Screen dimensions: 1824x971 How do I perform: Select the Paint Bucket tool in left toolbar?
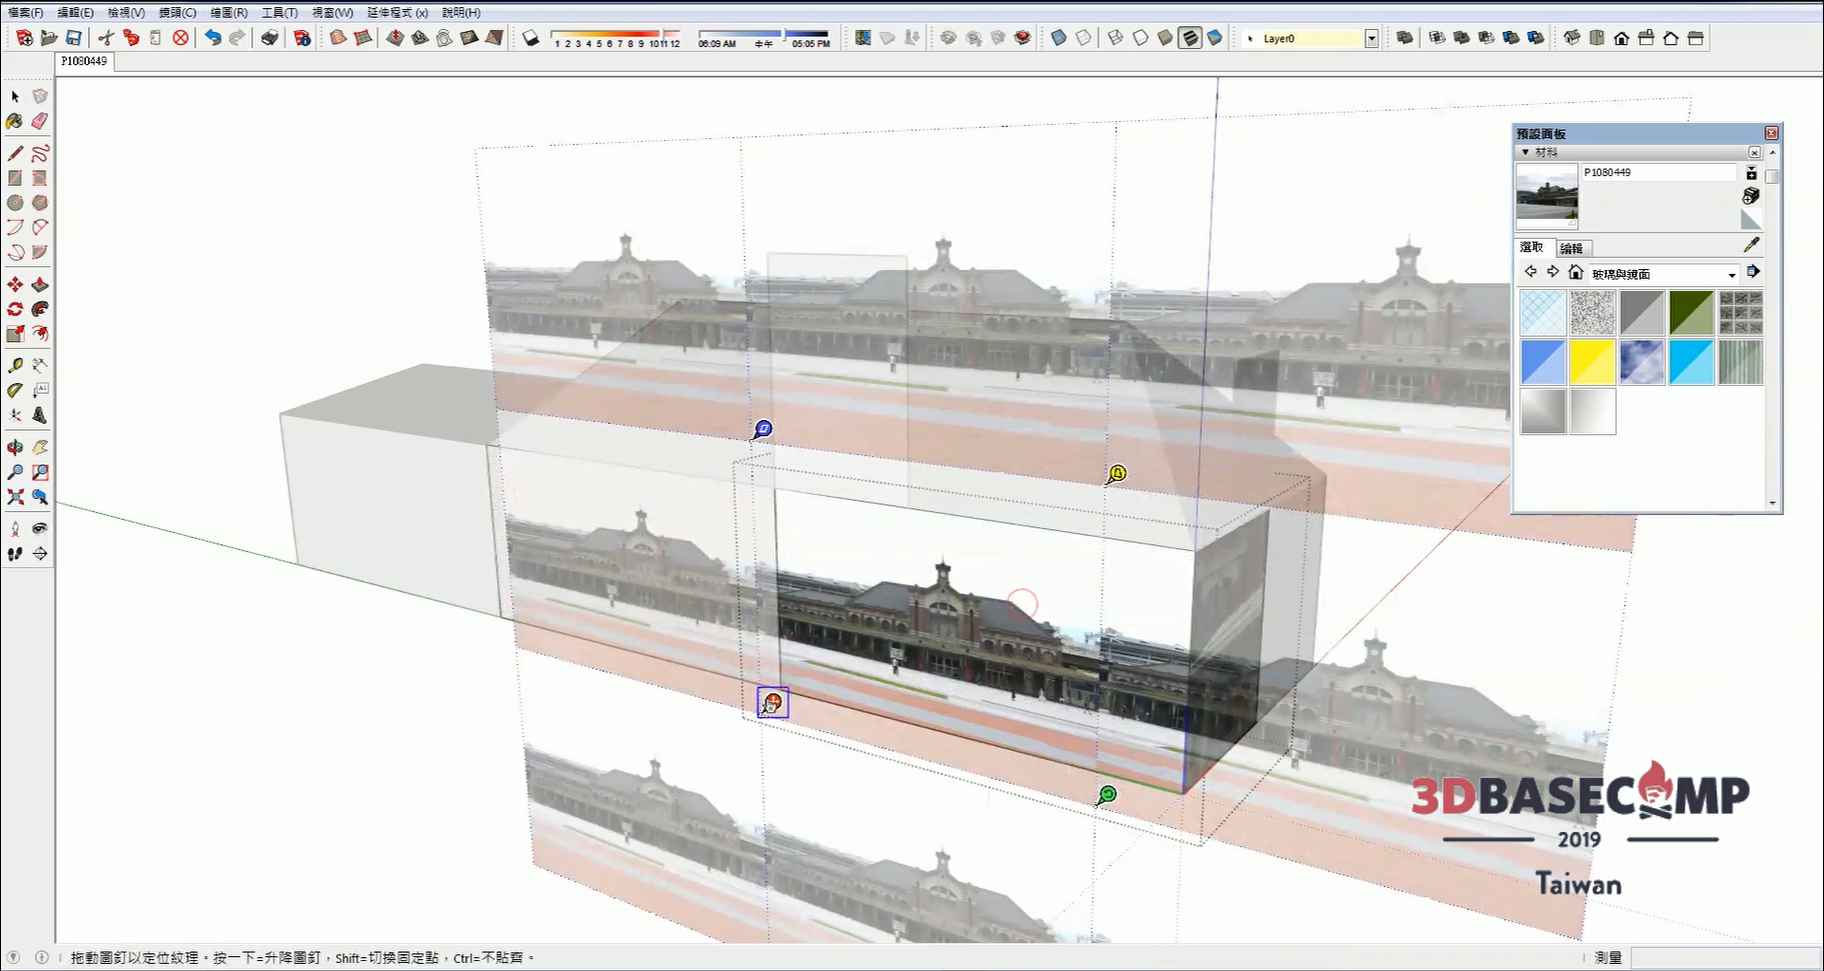(14, 121)
